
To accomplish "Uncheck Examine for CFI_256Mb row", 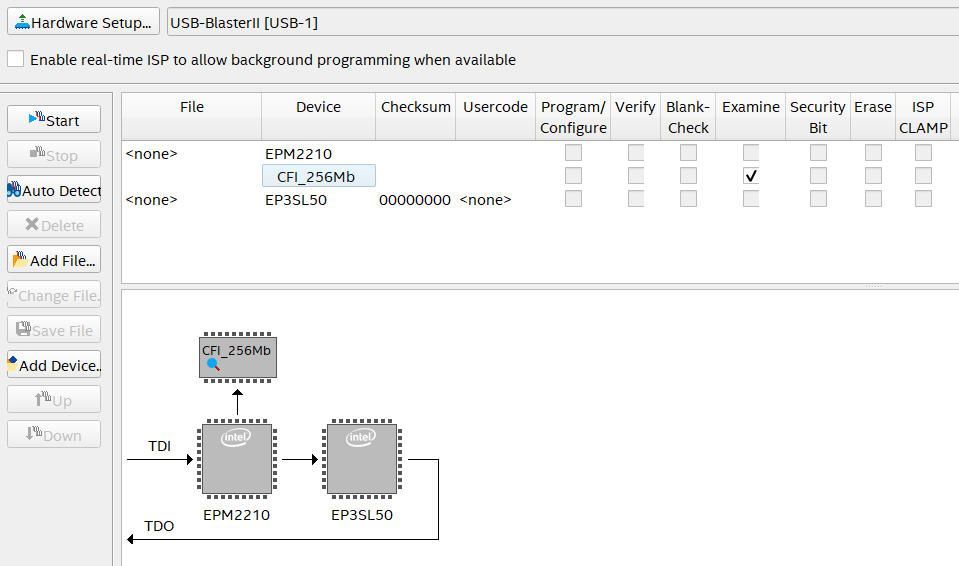I will pyautogui.click(x=751, y=176).
